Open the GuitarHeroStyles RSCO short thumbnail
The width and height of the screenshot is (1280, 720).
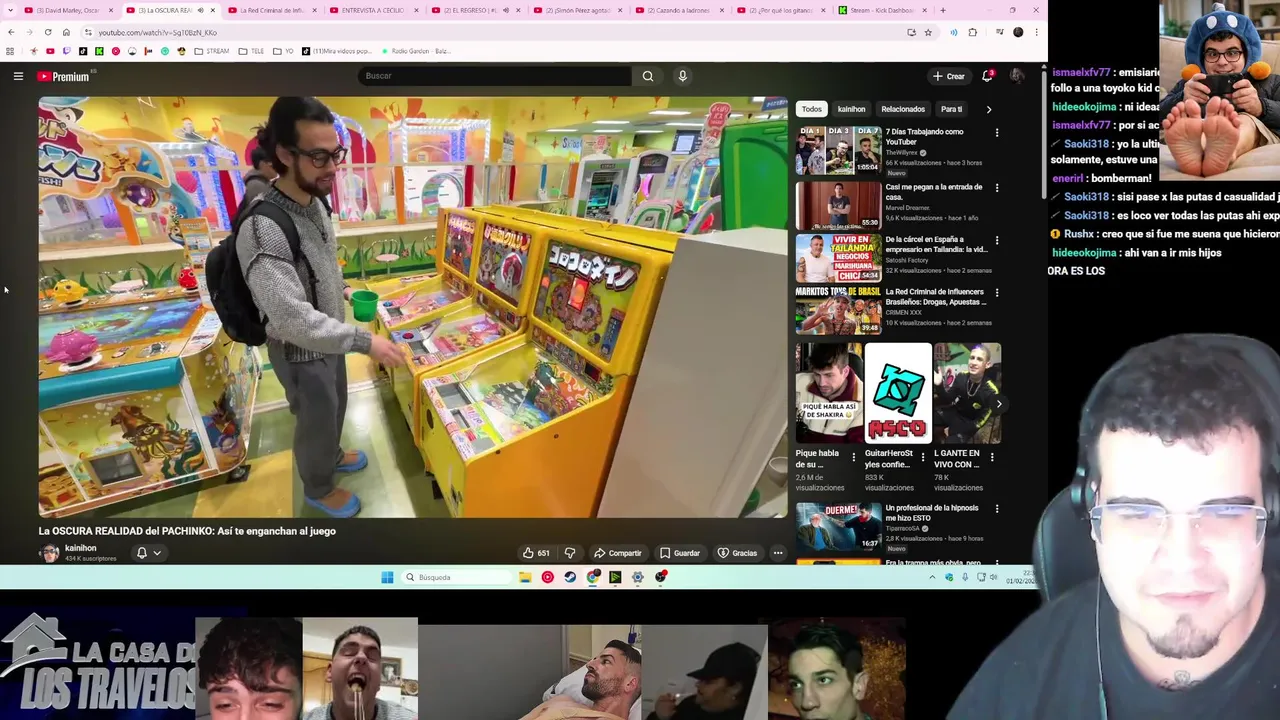pyautogui.click(x=898, y=393)
